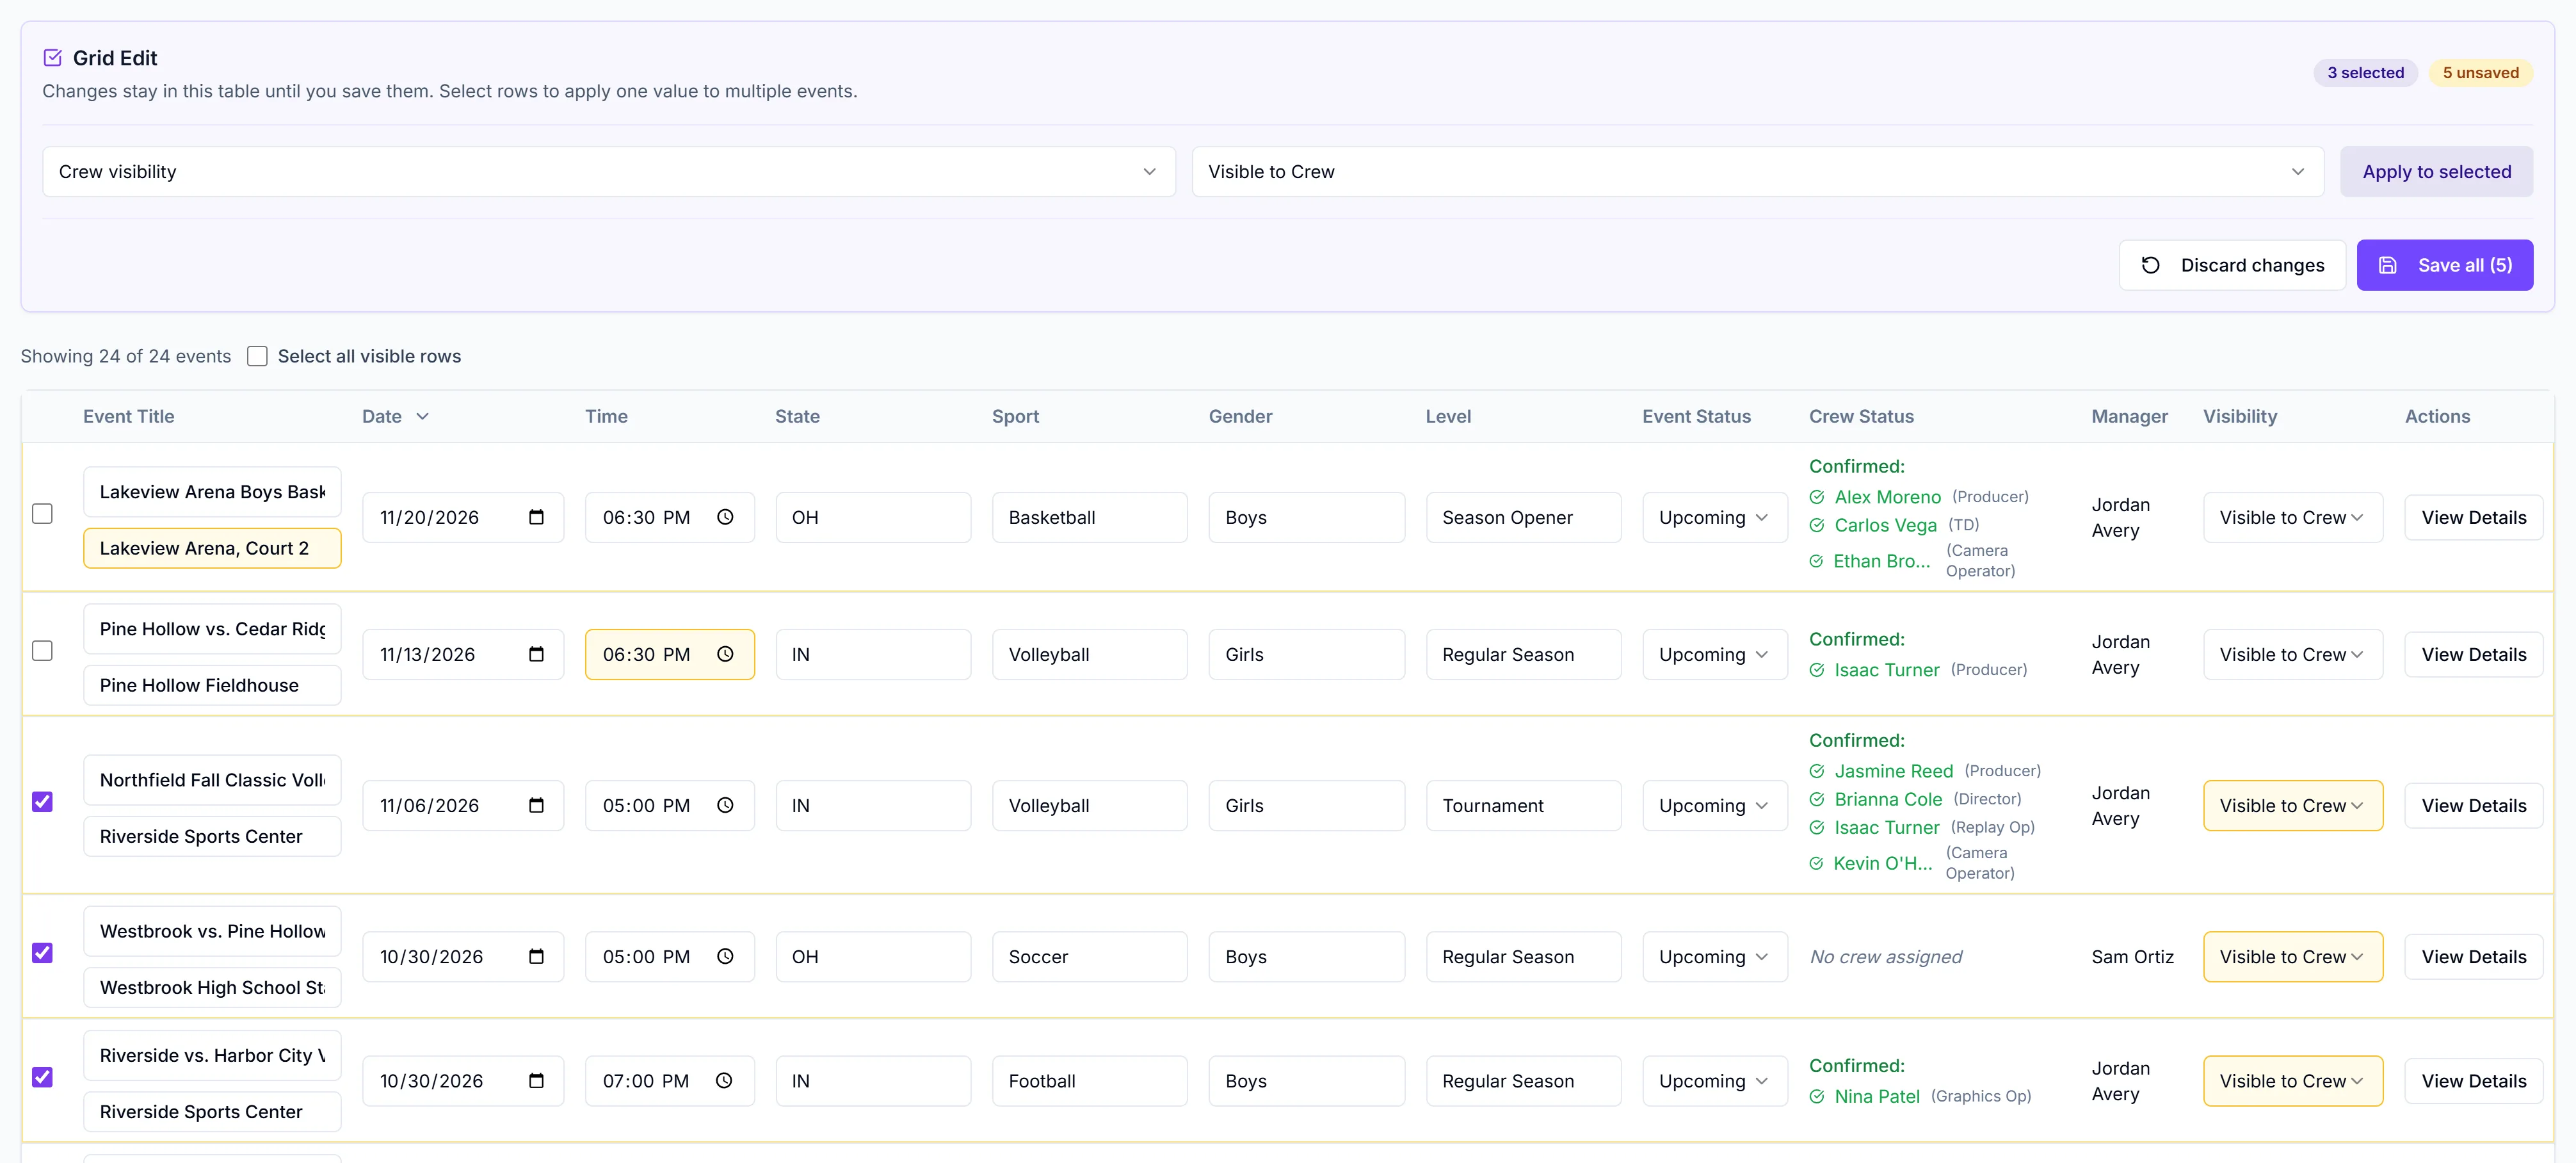Open calendar picker in Riverside vs. Harbor City row
The height and width of the screenshot is (1163, 2576).
tap(536, 1080)
